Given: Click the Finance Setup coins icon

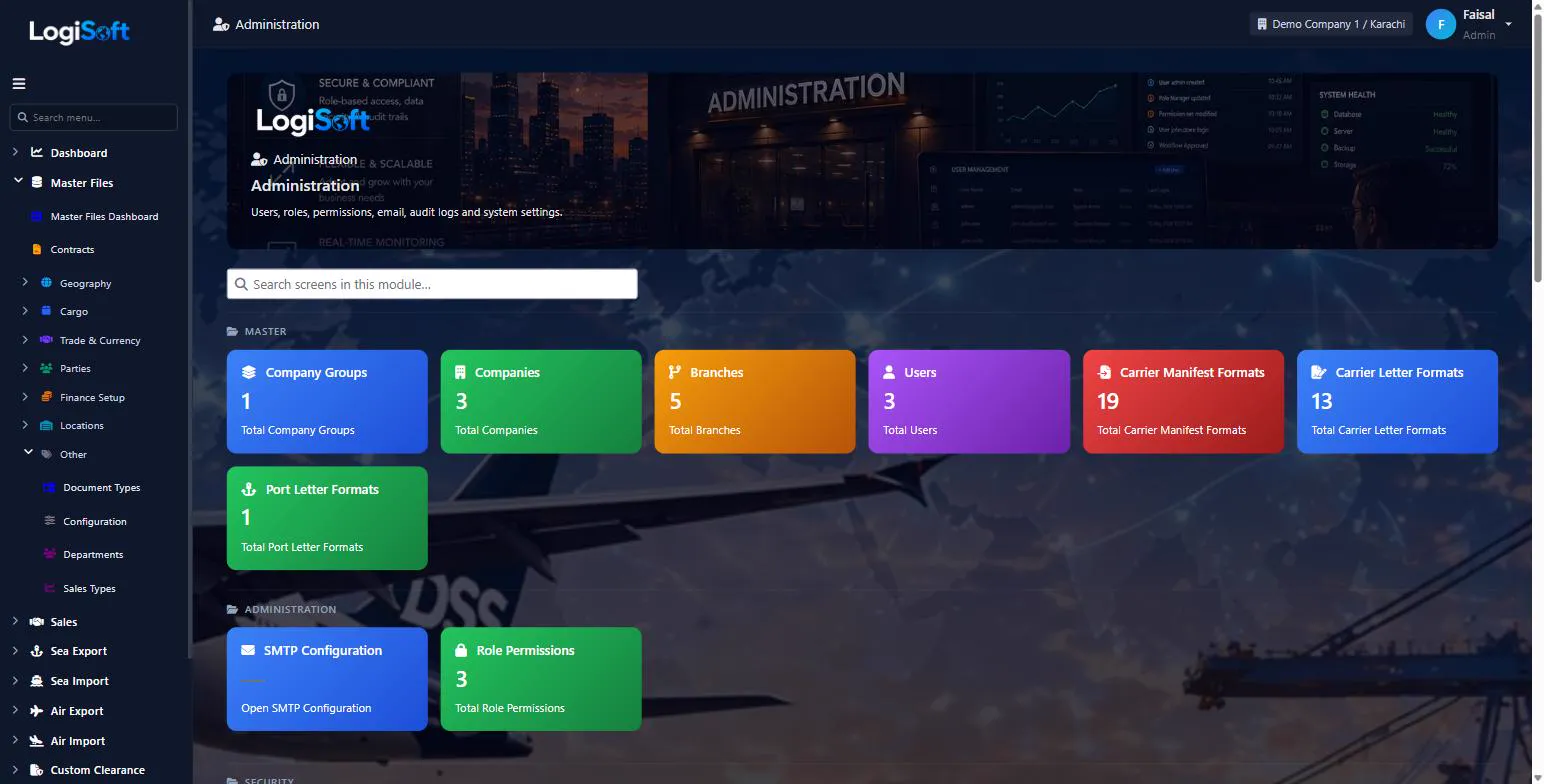Looking at the screenshot, I should tap(46, 397).
